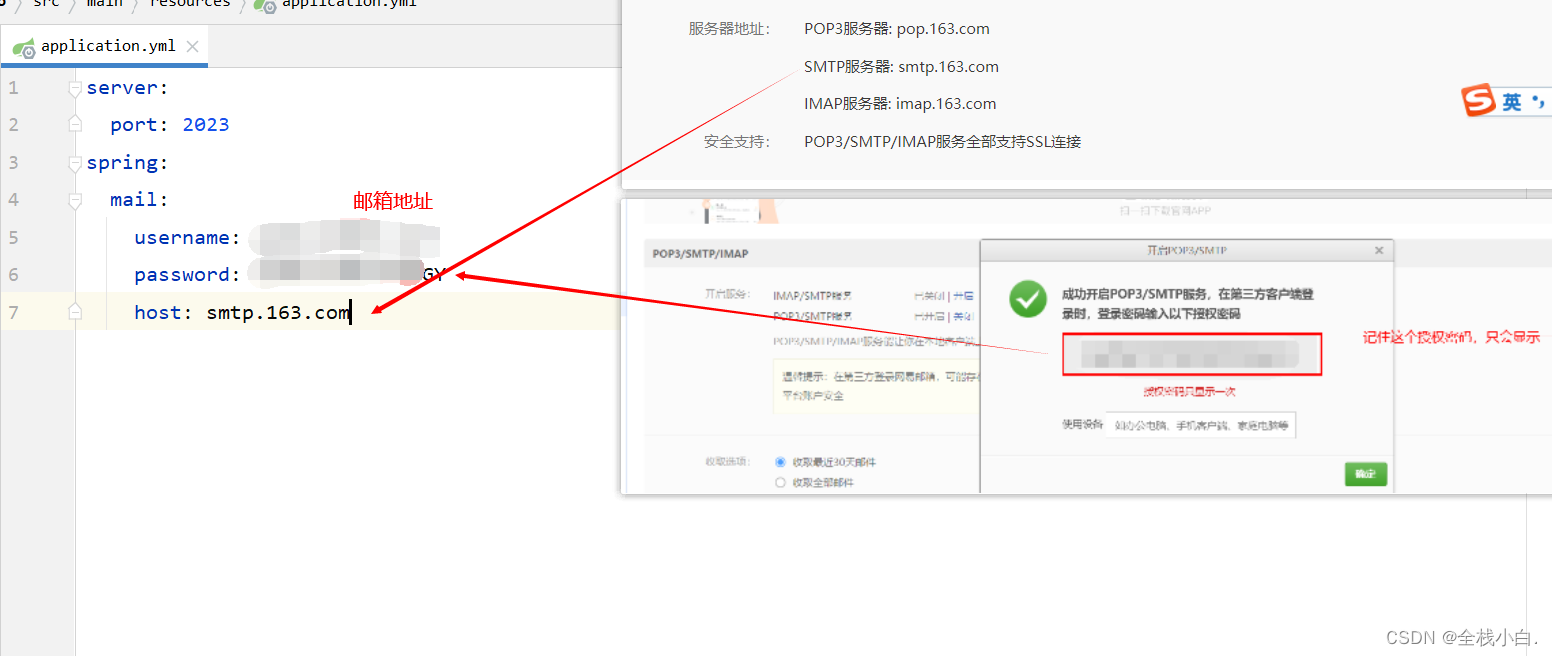Click line number 1 in the gutter
The height and width of the screenshot is (656, 1552).
point(13,88)
